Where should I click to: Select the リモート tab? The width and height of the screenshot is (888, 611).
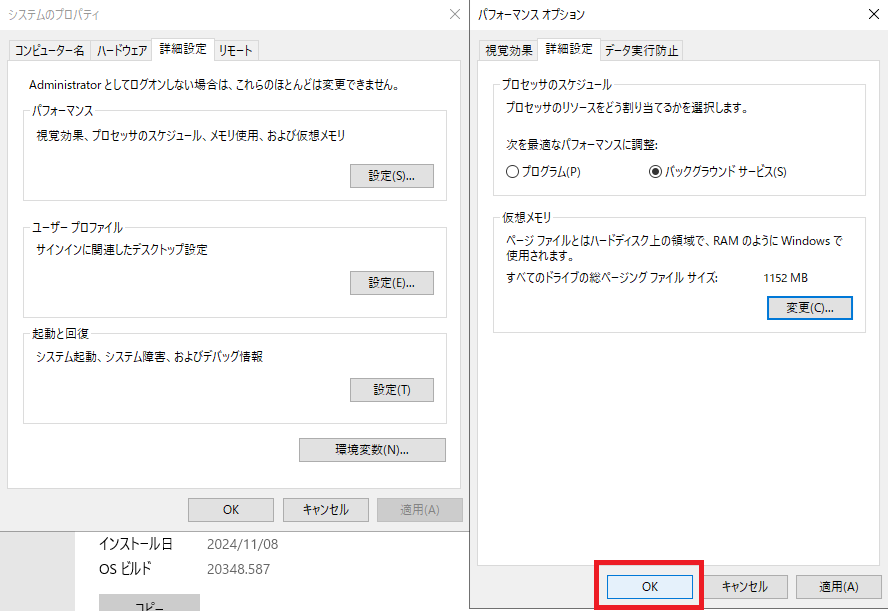pyautogui.click(x=235, y=50)
